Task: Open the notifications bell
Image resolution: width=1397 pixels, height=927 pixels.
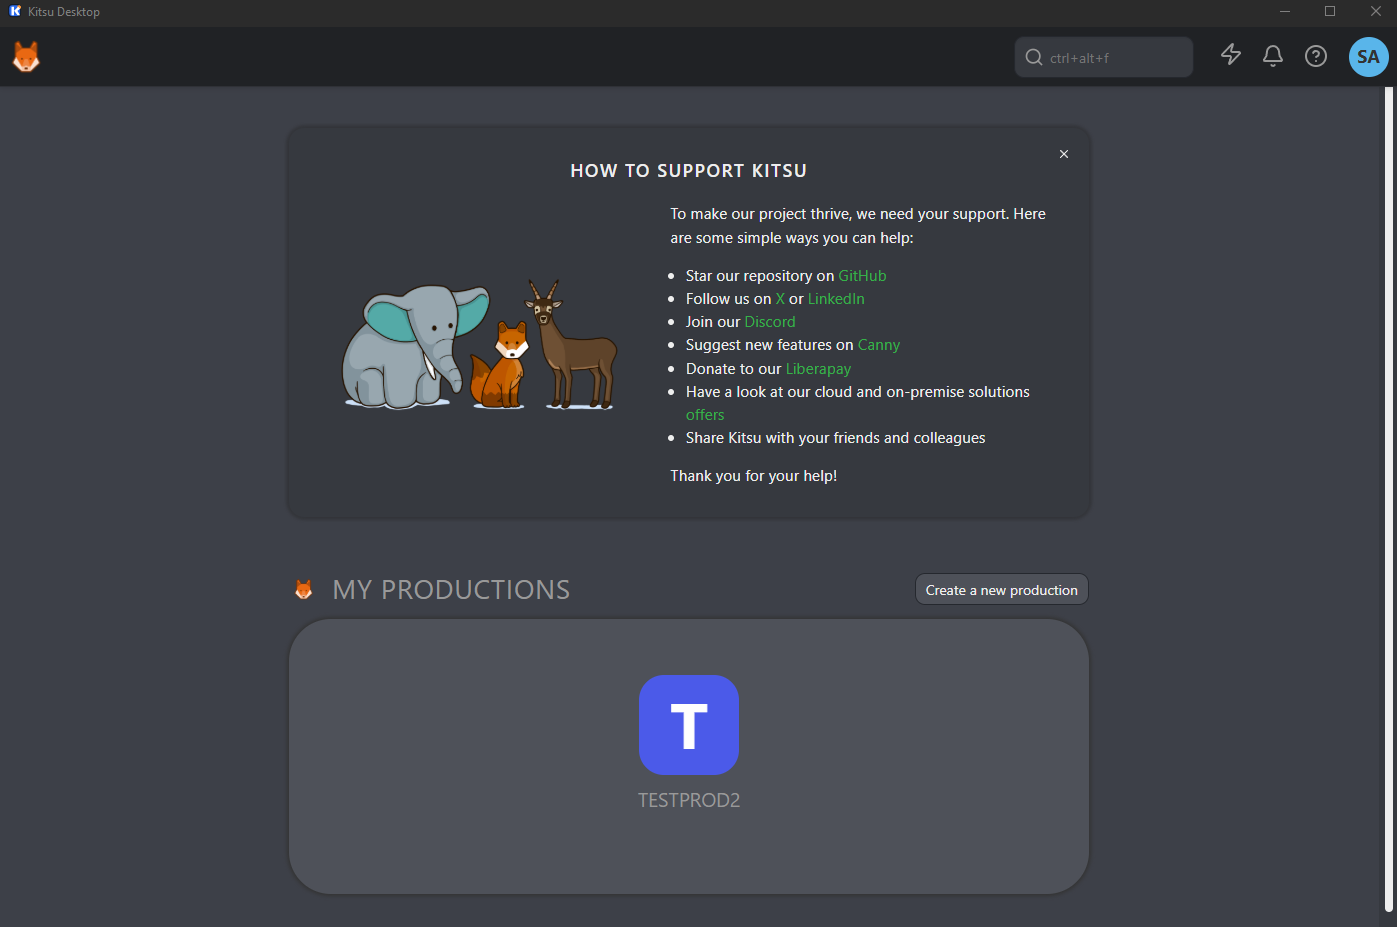Action: click(x=1273, y=56)
